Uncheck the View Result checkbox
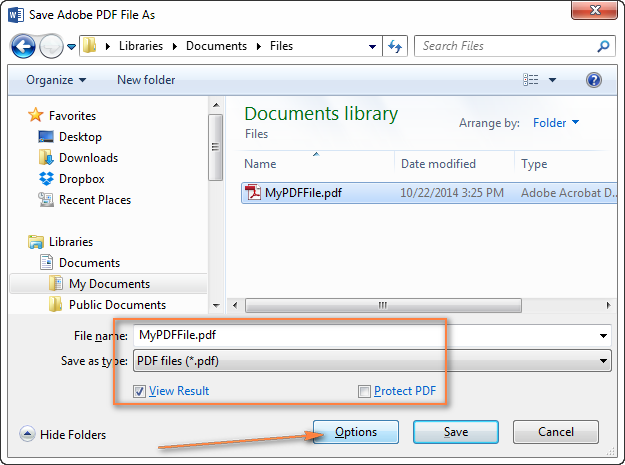625x465 pixels. coord(139,391)
